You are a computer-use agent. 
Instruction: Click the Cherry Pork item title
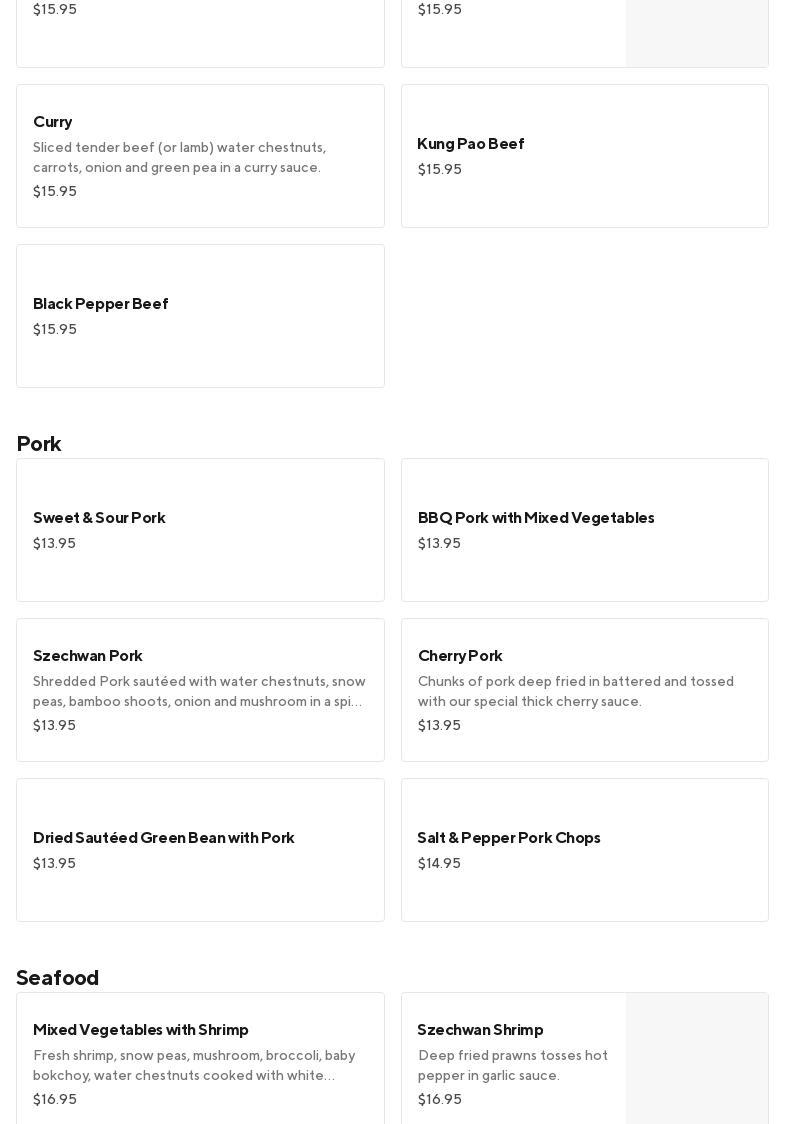click(x=460, y=656)
